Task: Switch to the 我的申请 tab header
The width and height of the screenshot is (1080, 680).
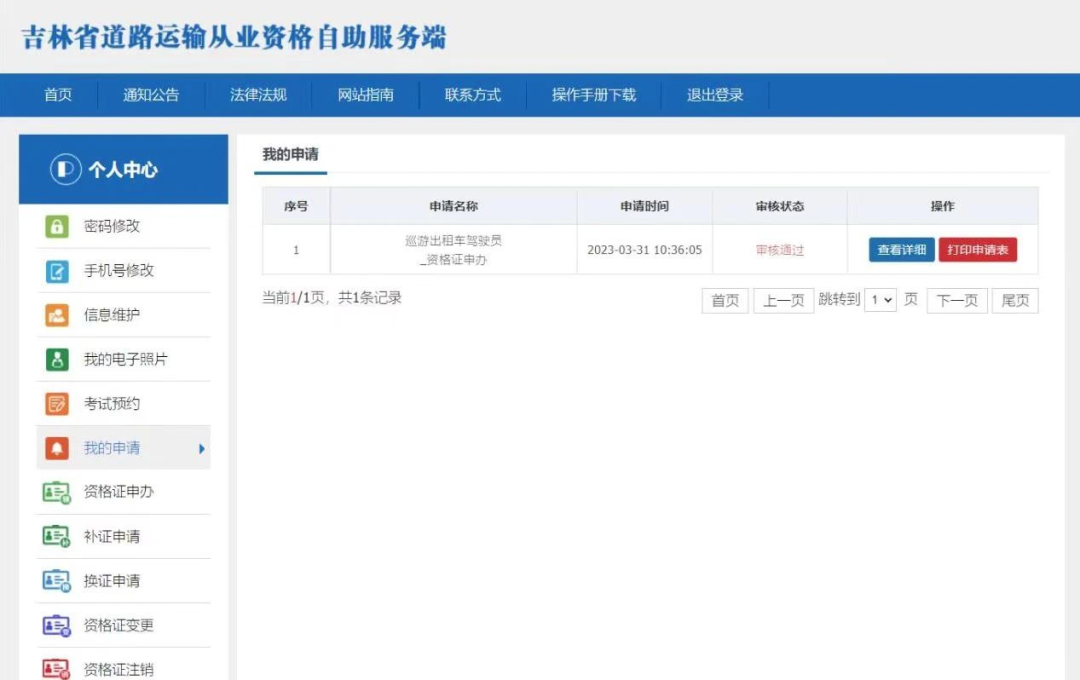Action: 291,155
